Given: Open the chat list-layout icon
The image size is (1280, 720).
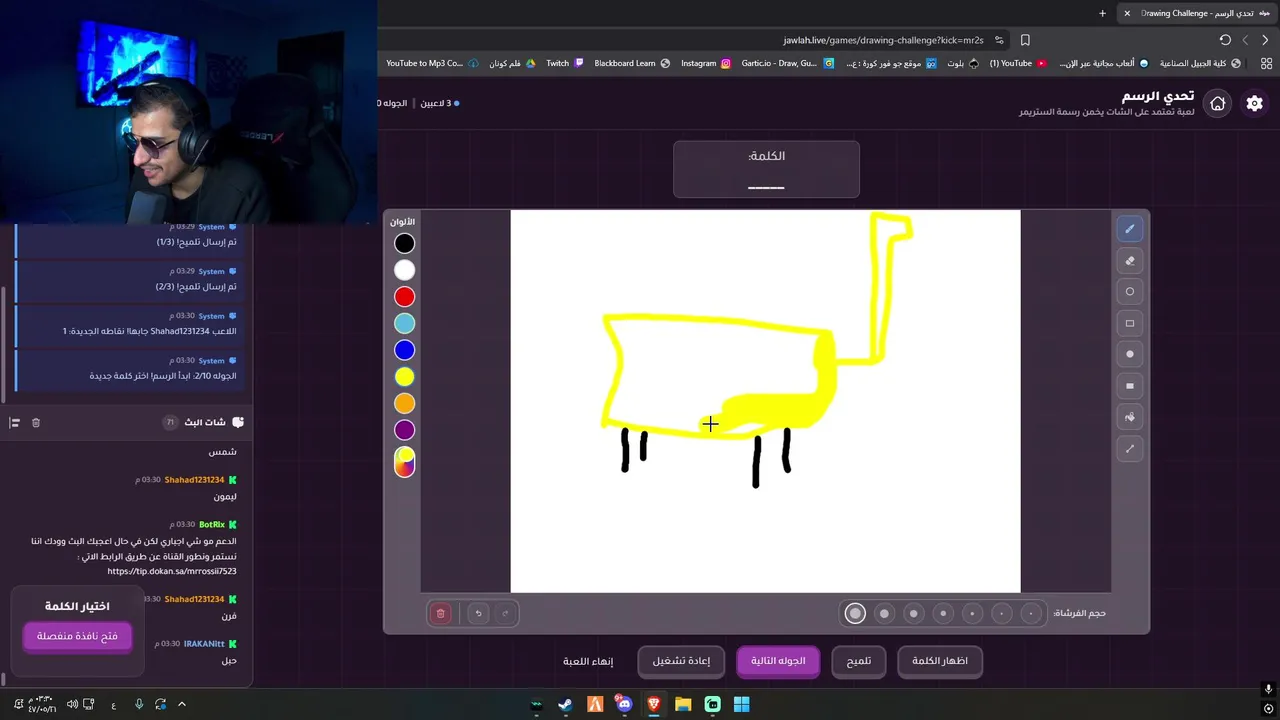Looking at the screenshot, I should click(14, 423).
